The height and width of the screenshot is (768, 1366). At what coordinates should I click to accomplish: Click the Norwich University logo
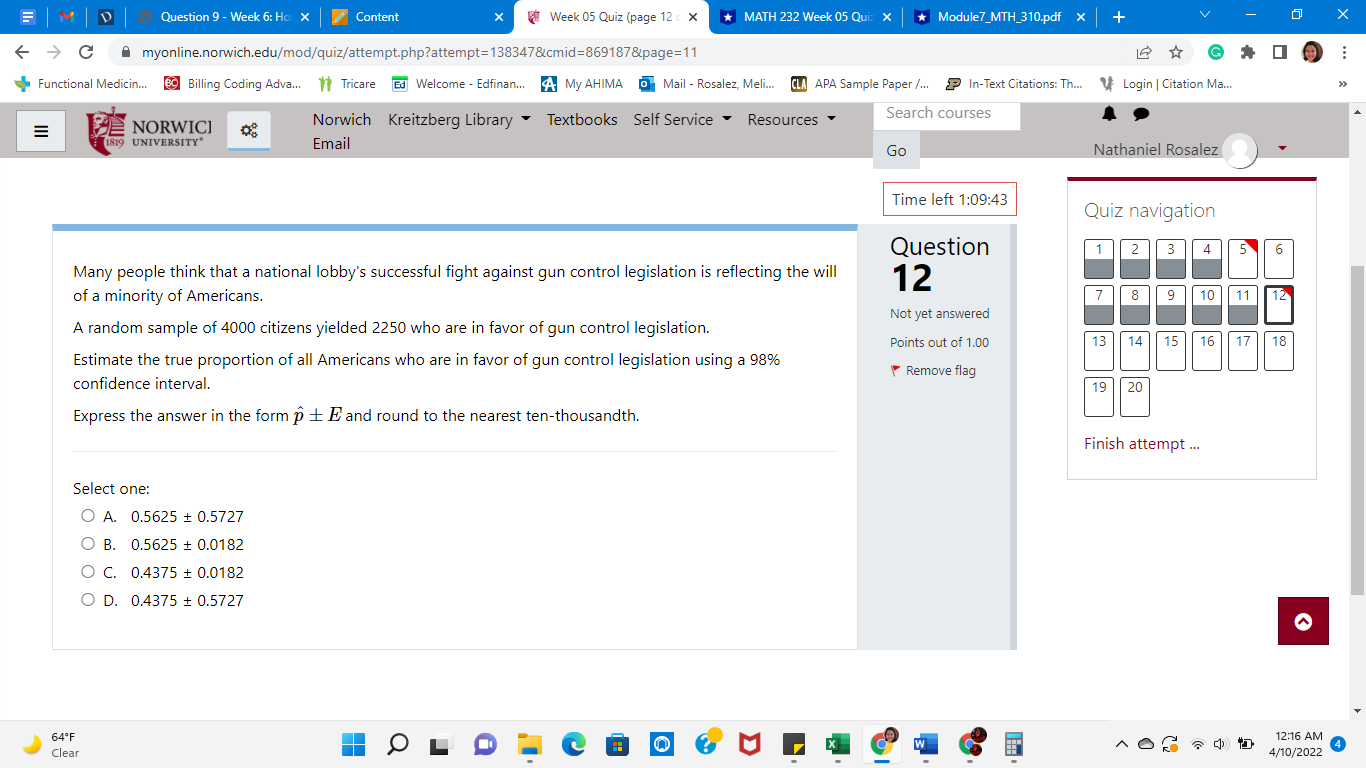(x=150, y=131)
